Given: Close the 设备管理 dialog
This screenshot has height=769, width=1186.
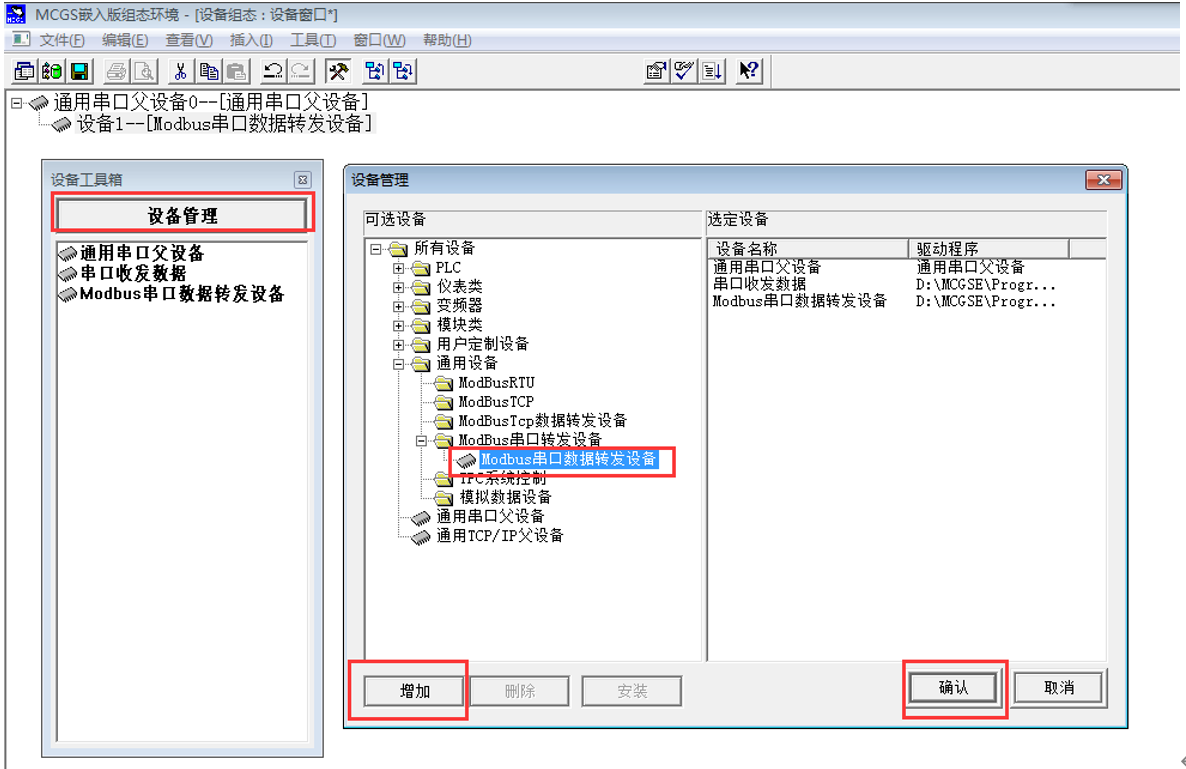Looking at the screenshot, I should (x=1104, y=180).
